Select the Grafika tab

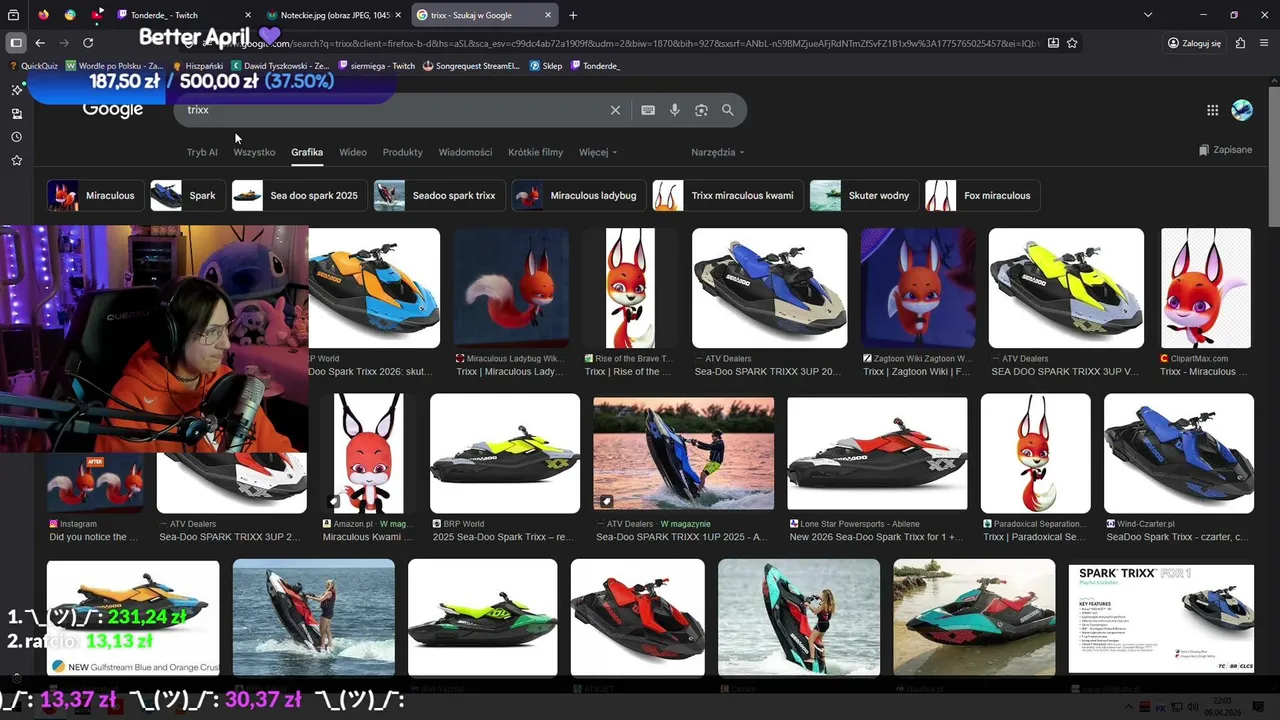[307, 152]
